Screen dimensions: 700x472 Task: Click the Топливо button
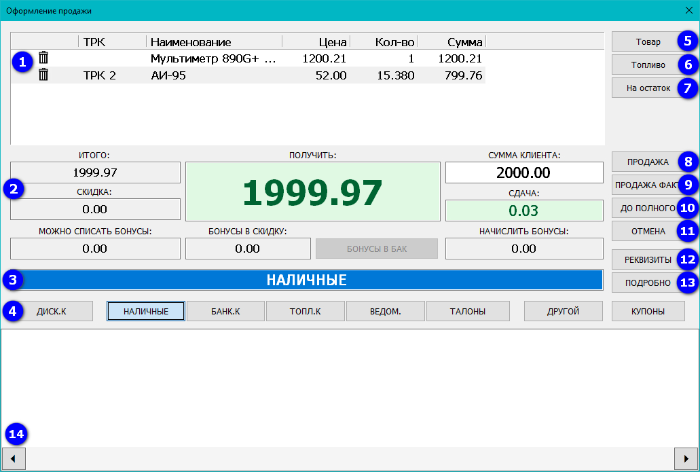point(646,64)
